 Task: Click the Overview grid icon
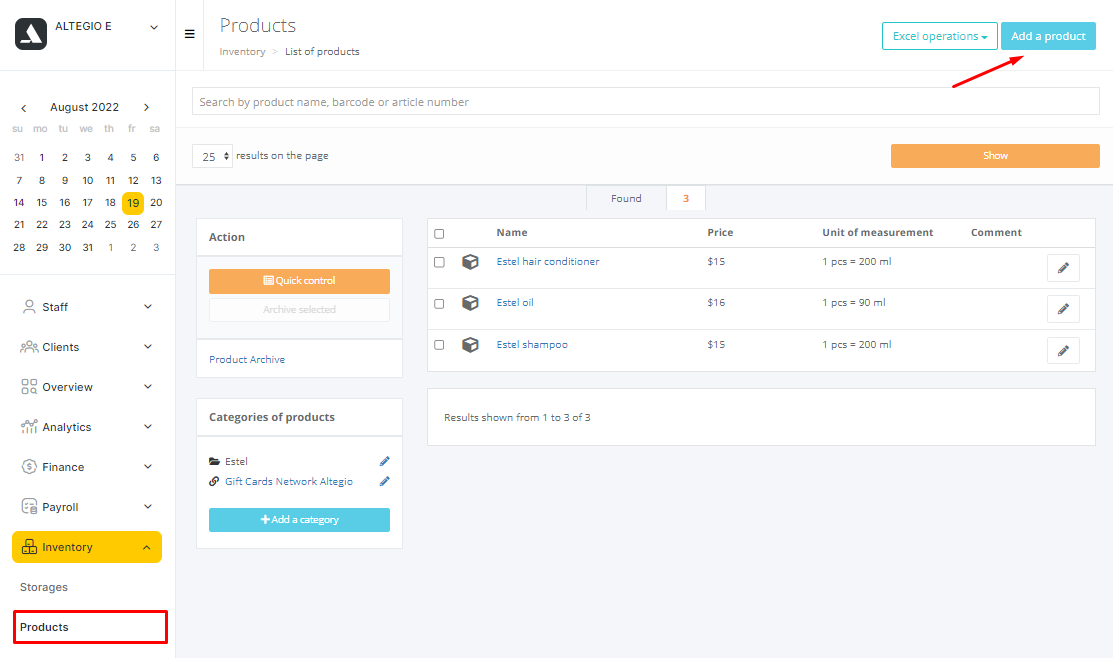coord(29,387)
